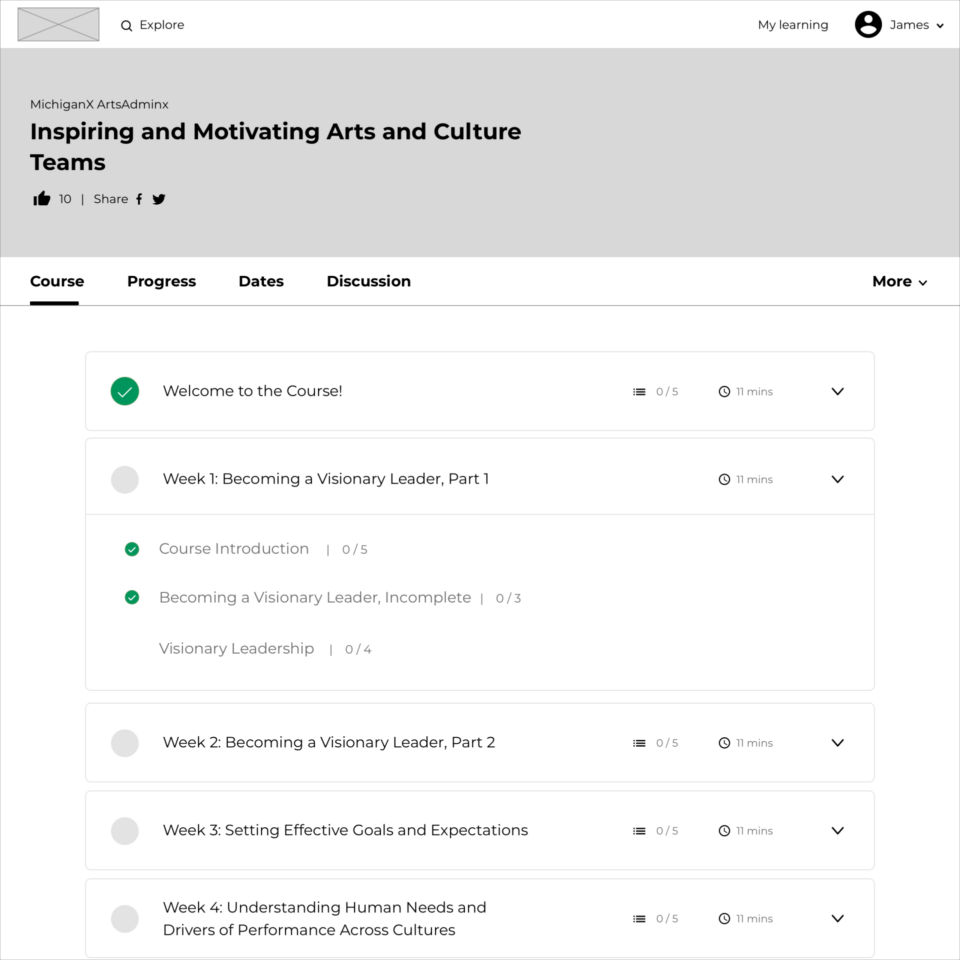Viewport: 960px width, 960px height.
Task: Click the site logo in the header
Action: pos(58,24)
